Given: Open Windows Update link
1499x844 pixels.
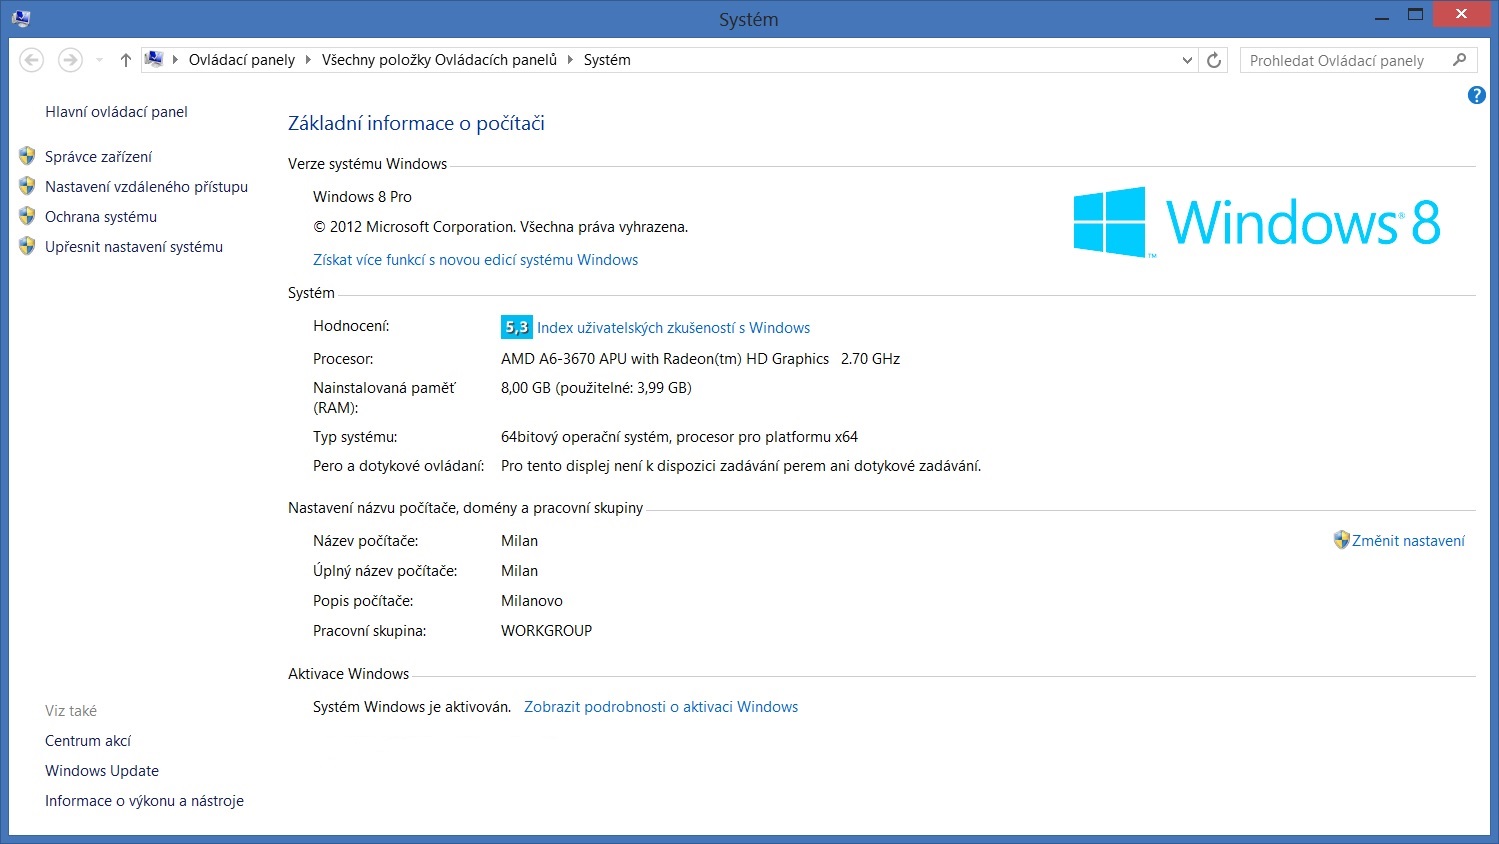Looking at the screenshot, I should 102,771.
